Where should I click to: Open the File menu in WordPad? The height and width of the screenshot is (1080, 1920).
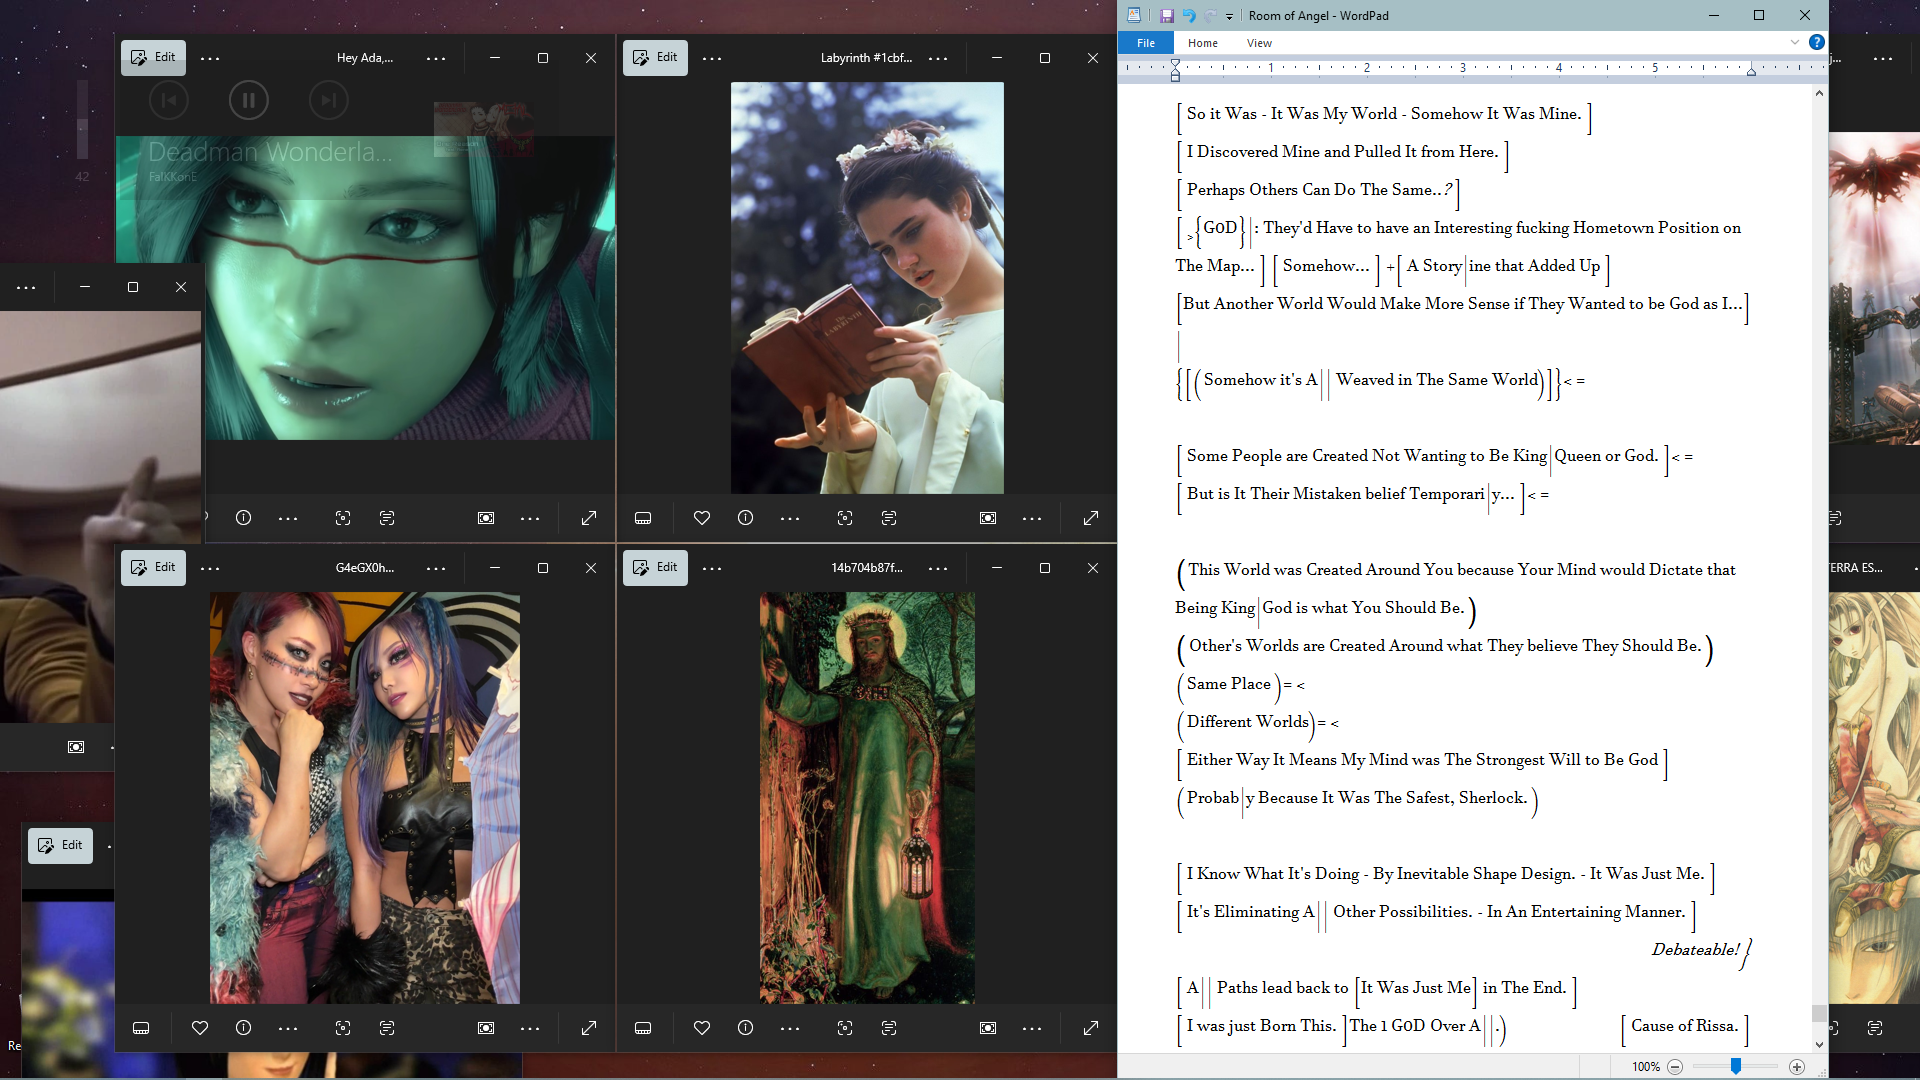[x=1146, y=43]
